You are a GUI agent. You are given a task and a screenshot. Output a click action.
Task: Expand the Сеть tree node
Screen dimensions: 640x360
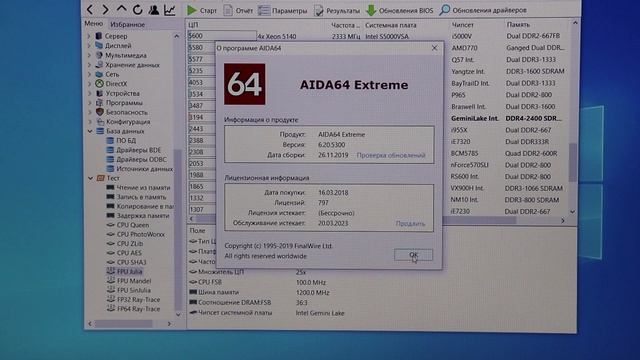[89, 74]
